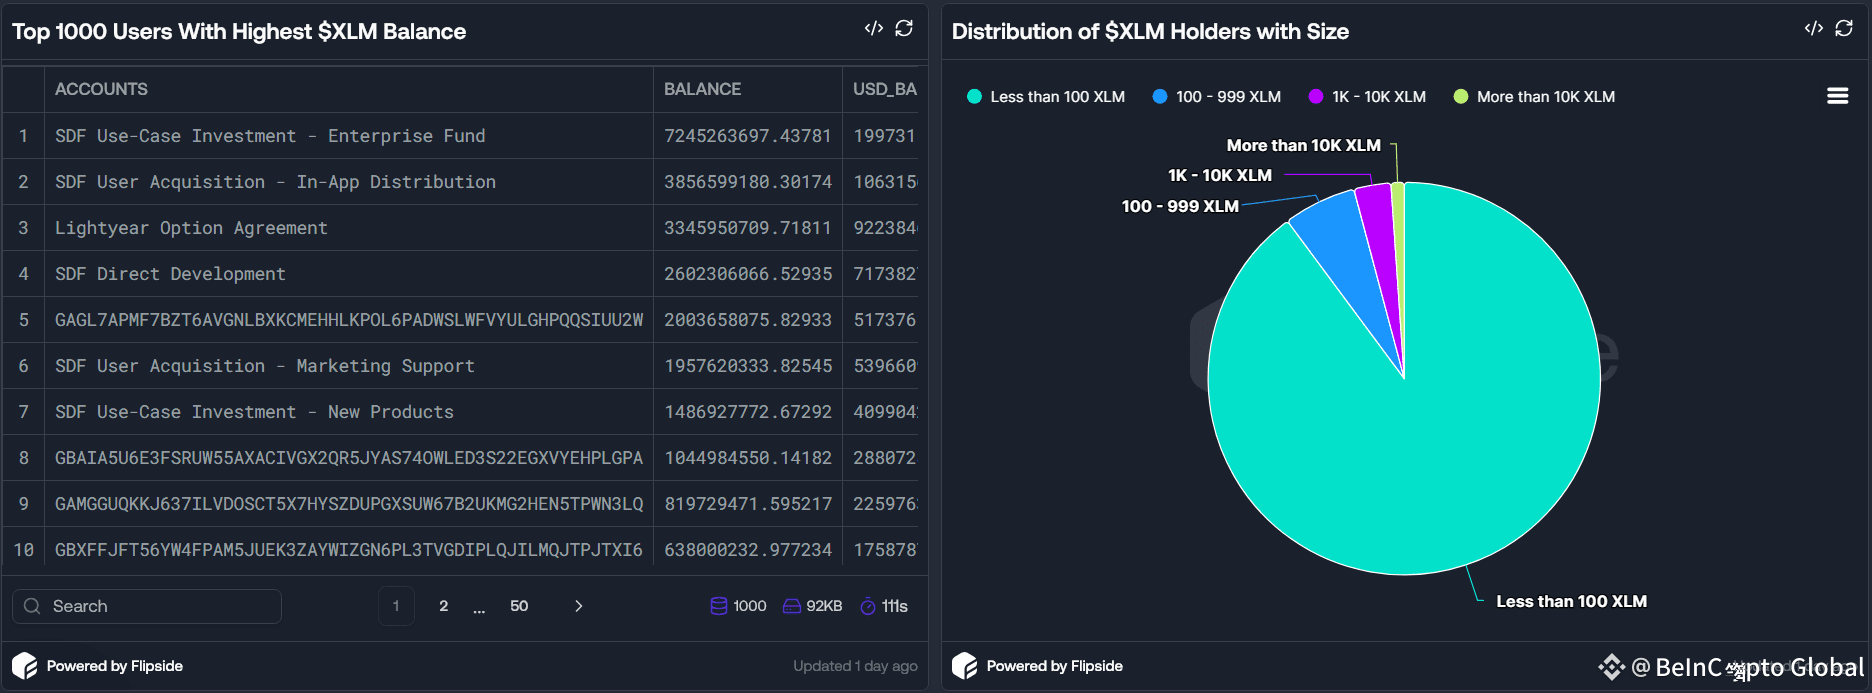Click Distribution of $XLM Holders with Size title
This screenshot has width=1872, height=693.
point(1150,31)
